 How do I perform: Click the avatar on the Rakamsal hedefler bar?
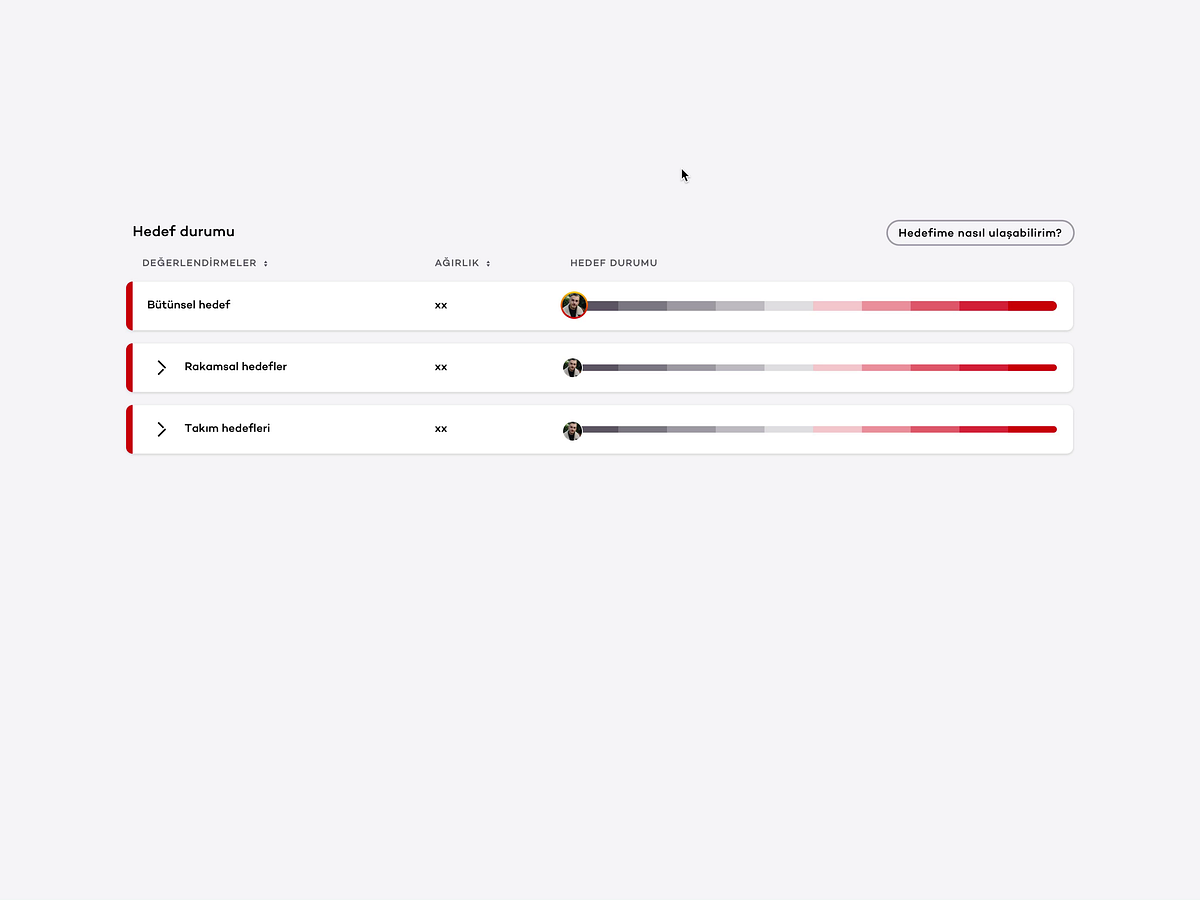(x=572, y=368)
